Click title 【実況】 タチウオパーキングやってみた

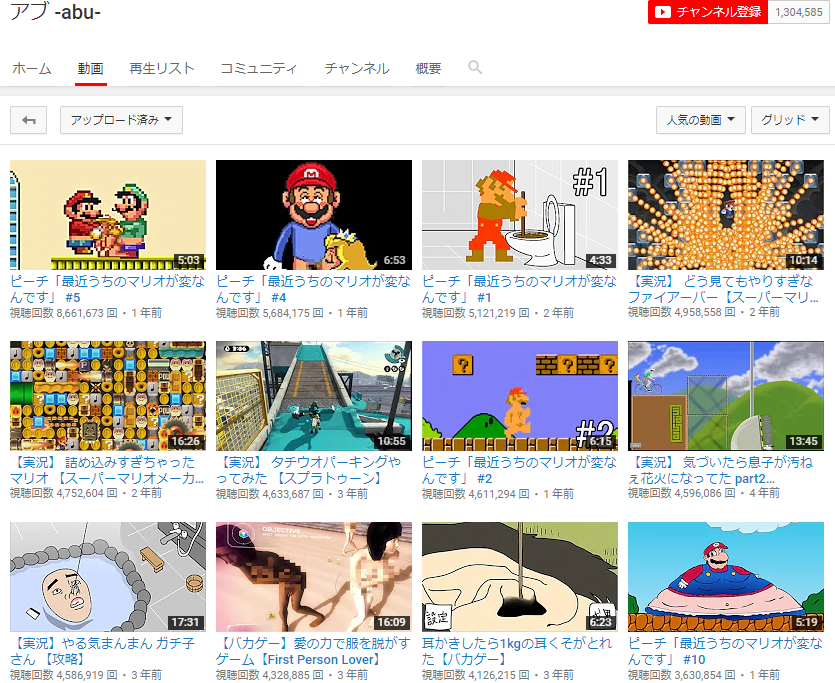point(309,470)
